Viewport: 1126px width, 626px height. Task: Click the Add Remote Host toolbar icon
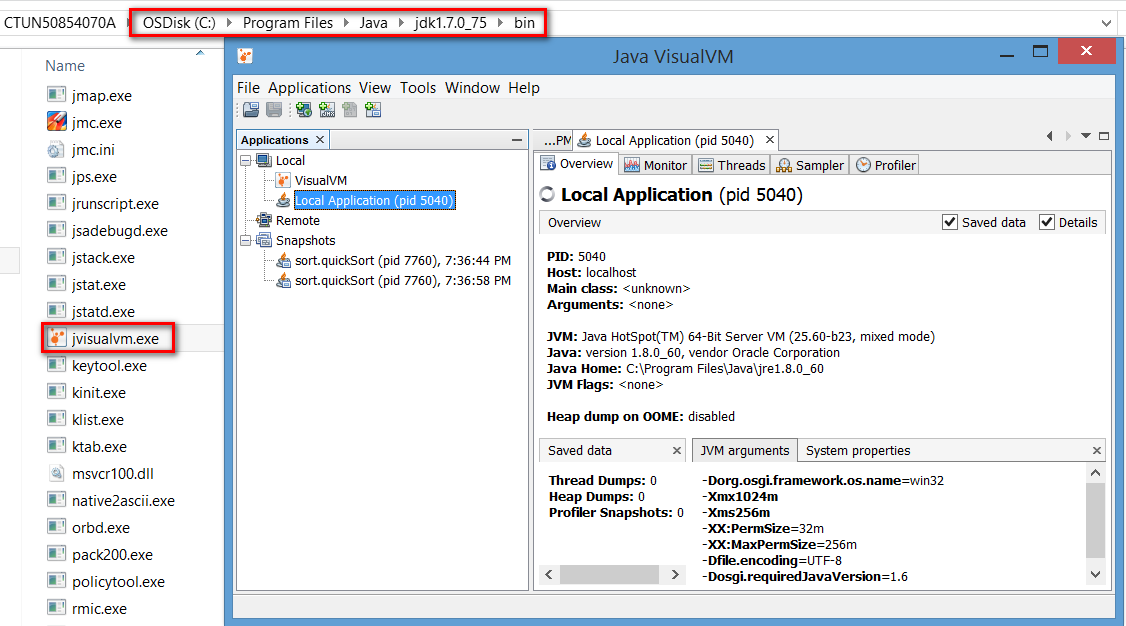(304, 110)
